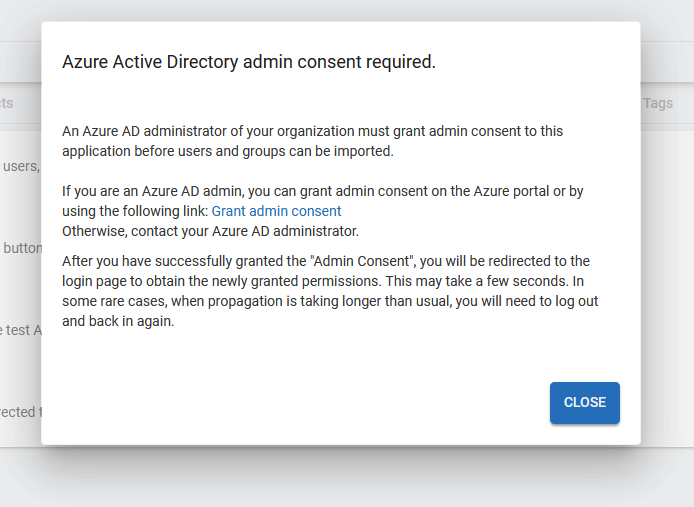Click the partially hidden 'users,' text behind dialog
Viewport: 694px width, 507px height.
coord(20,166)
